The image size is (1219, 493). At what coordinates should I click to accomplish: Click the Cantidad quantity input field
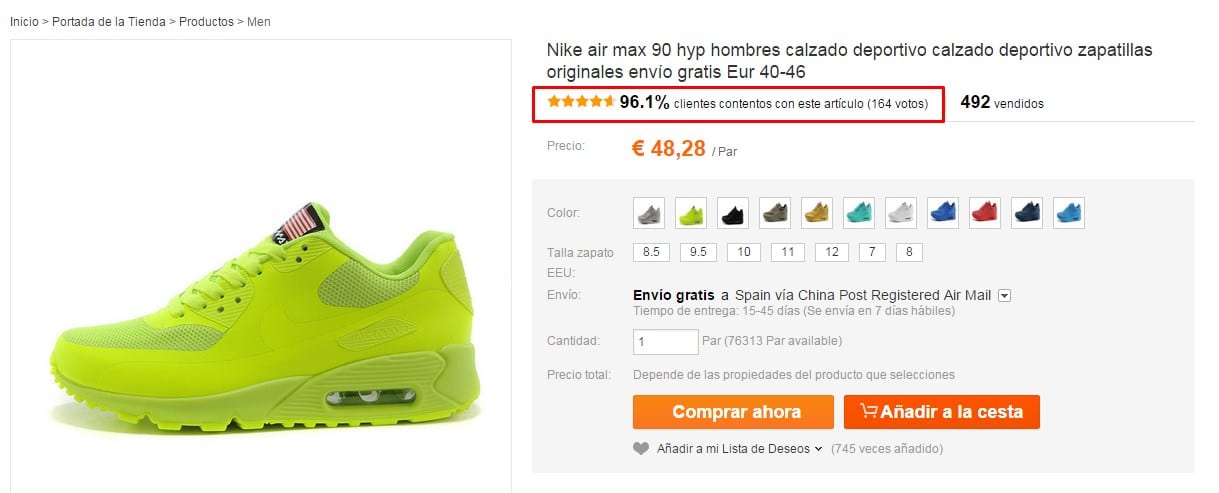click(x=666, y=341)
